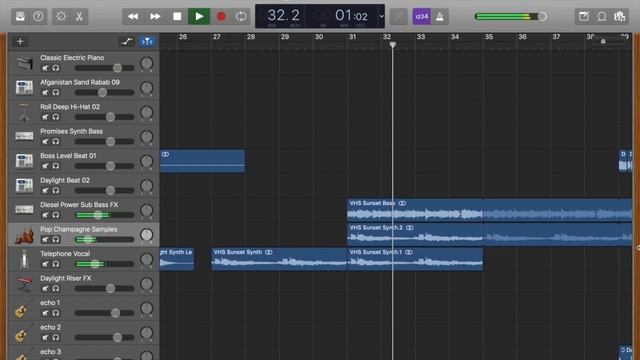Select echo 2 guitar track icon
640x360 pixels.
[x=24, y=333]
